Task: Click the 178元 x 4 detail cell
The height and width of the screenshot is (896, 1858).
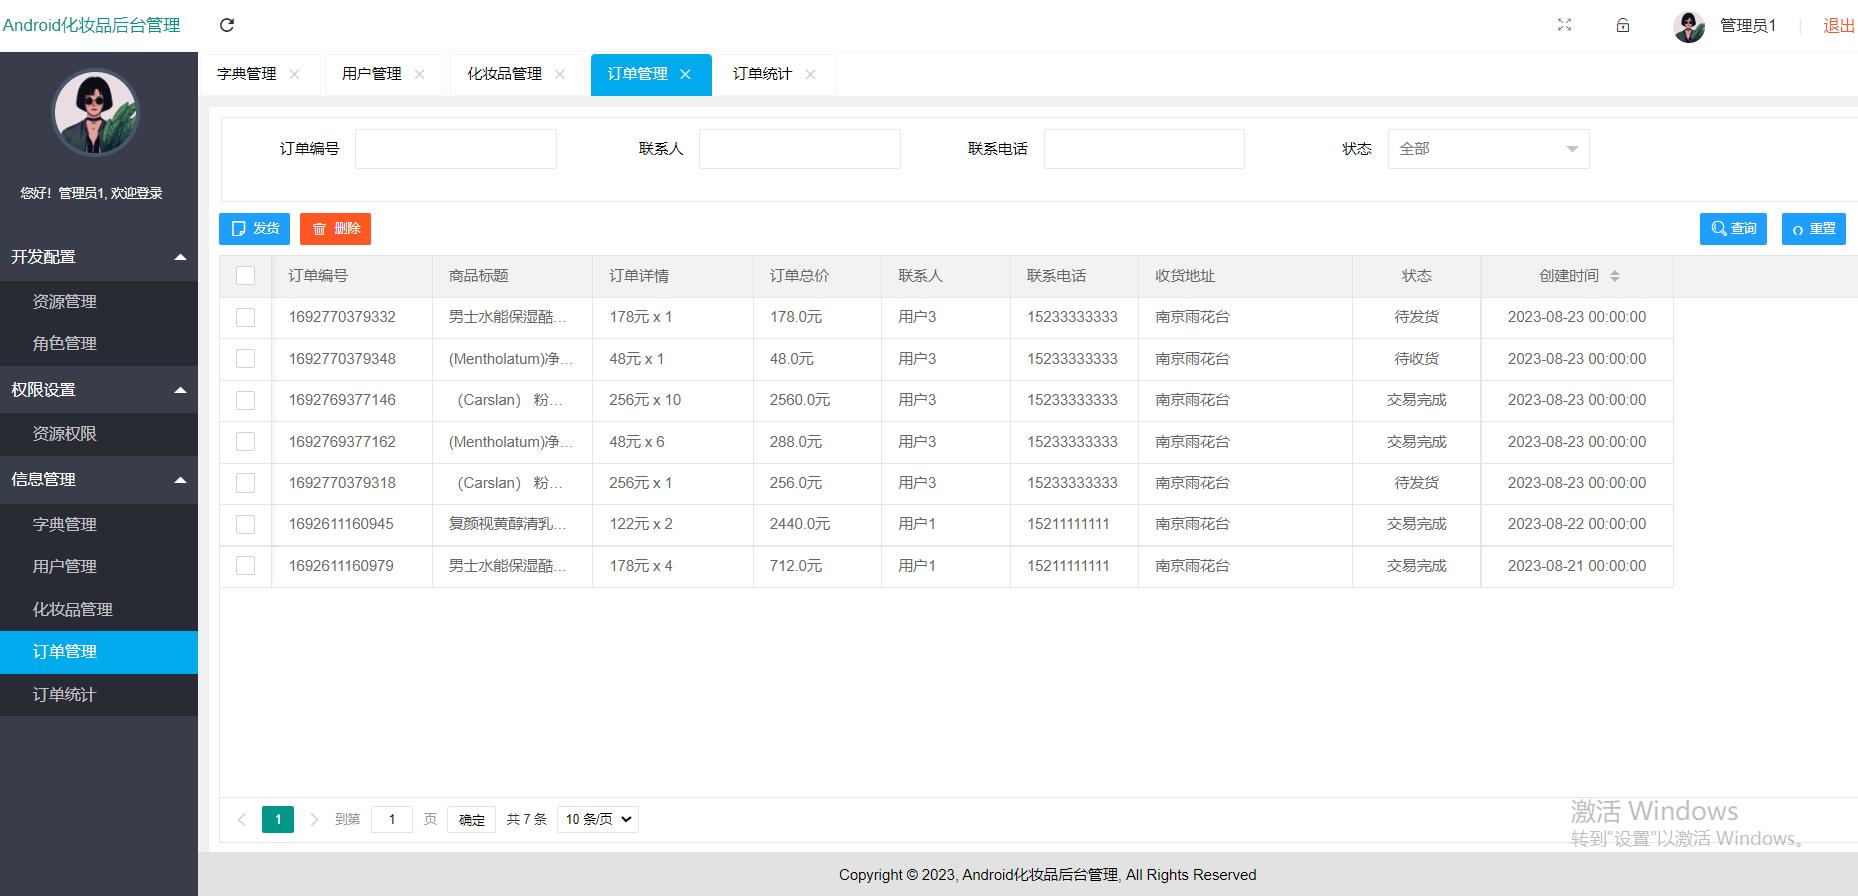Action: coord(673,566)
